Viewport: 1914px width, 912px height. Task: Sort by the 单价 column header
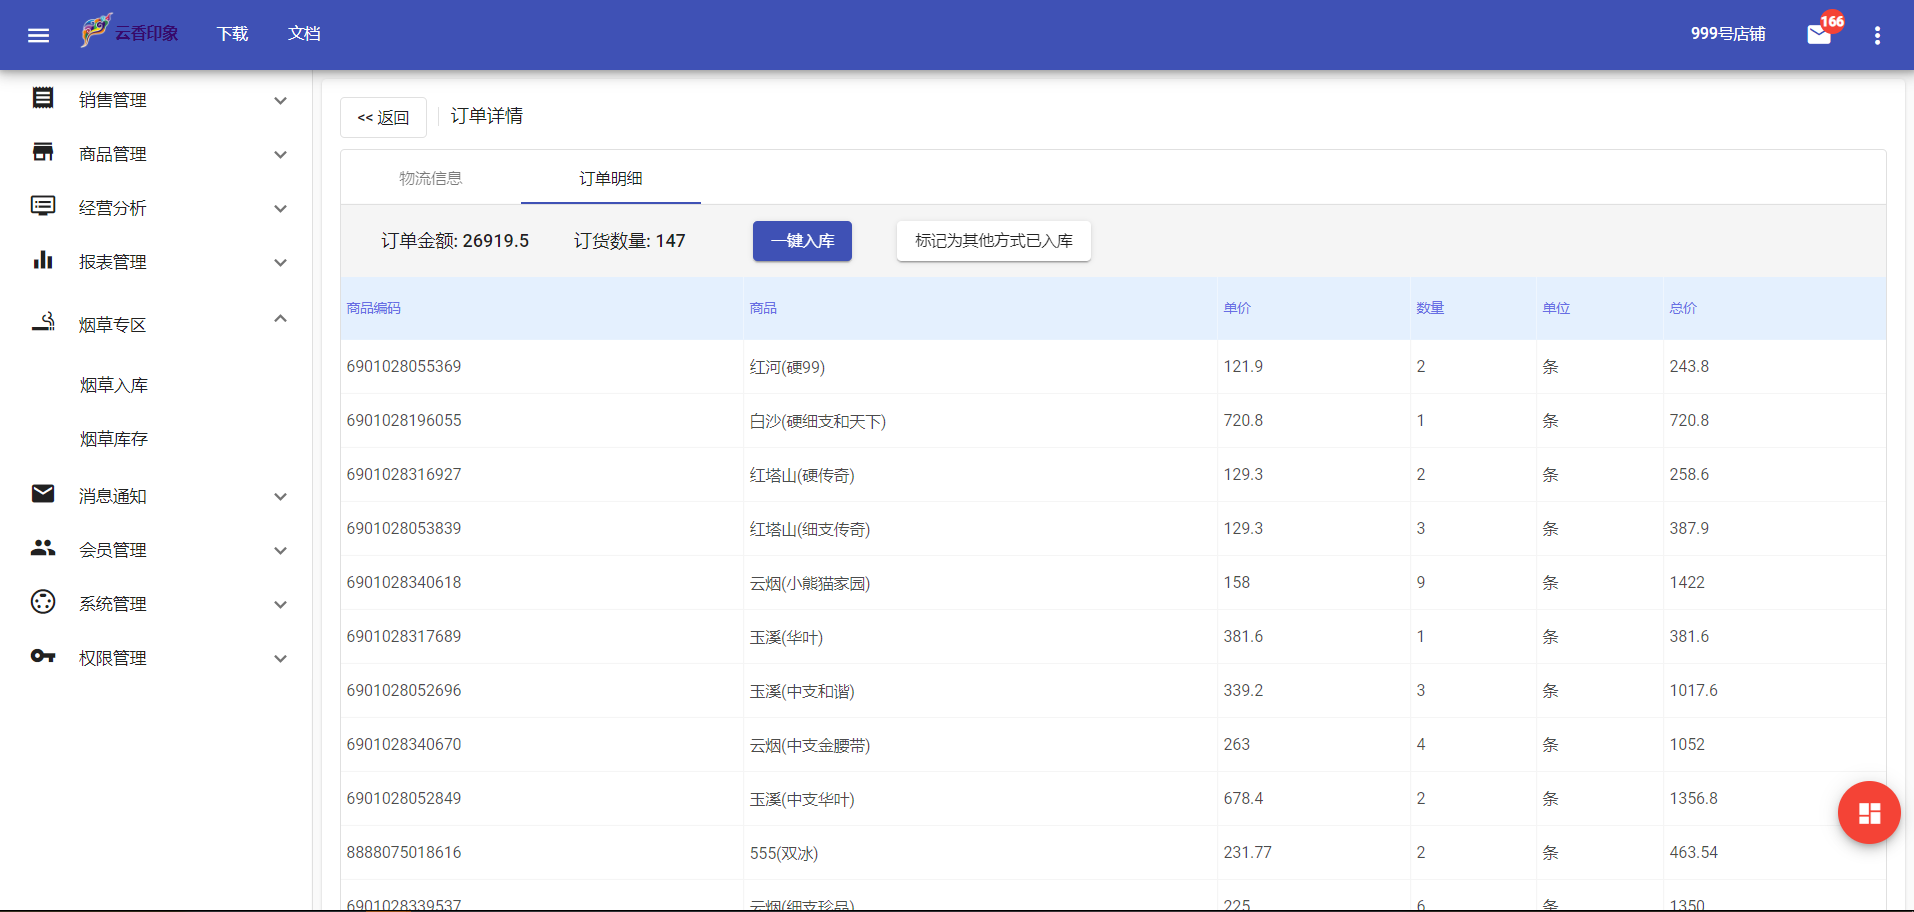tap(1236, 308)
